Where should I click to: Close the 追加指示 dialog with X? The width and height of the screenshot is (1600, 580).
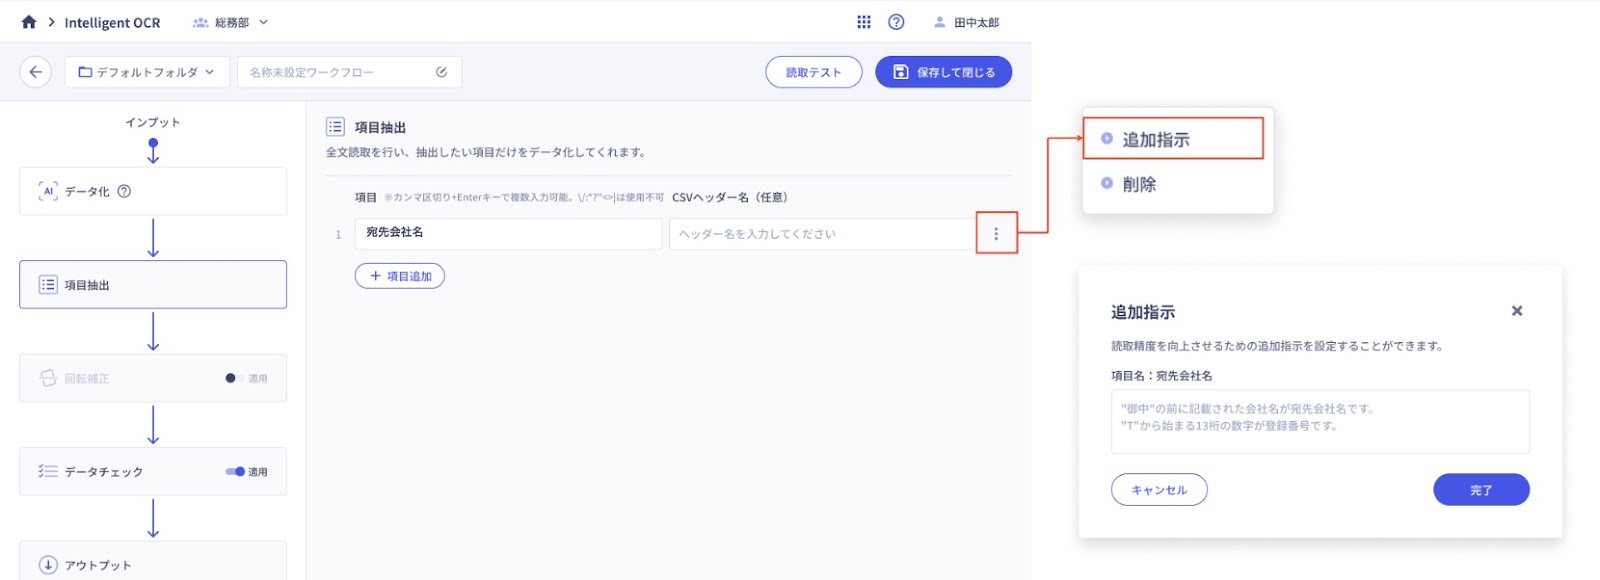click(x=1517, y=311)
